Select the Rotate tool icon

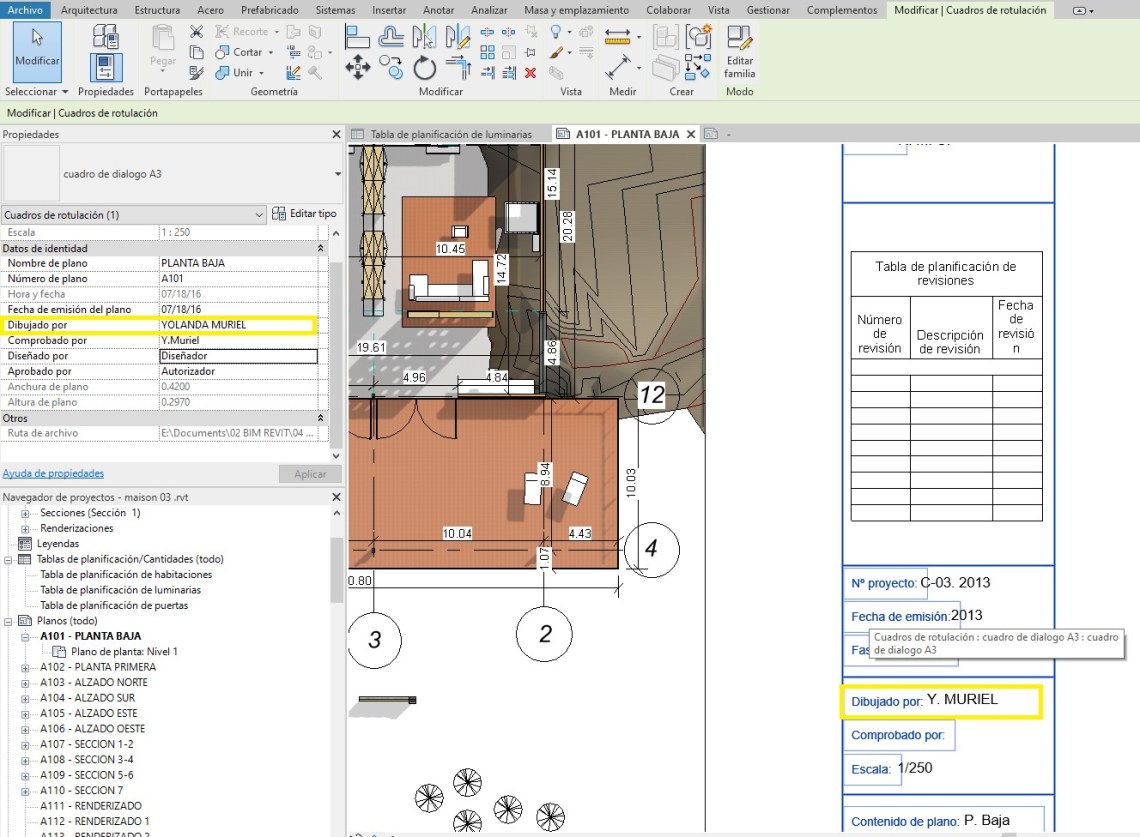click(425, 67)
